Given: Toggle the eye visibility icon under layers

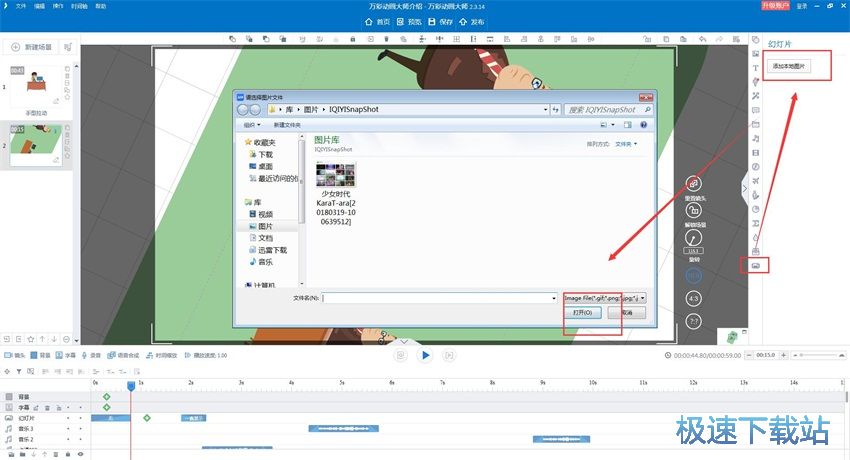Looking at the screenshot, I should (x=80, y=454).
